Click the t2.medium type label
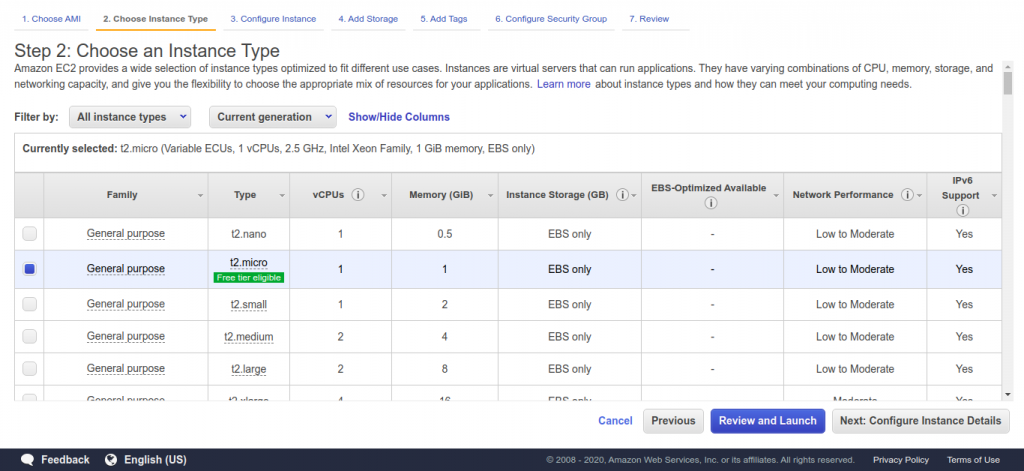The image size is (1024, 471). [x=249, y=337]
